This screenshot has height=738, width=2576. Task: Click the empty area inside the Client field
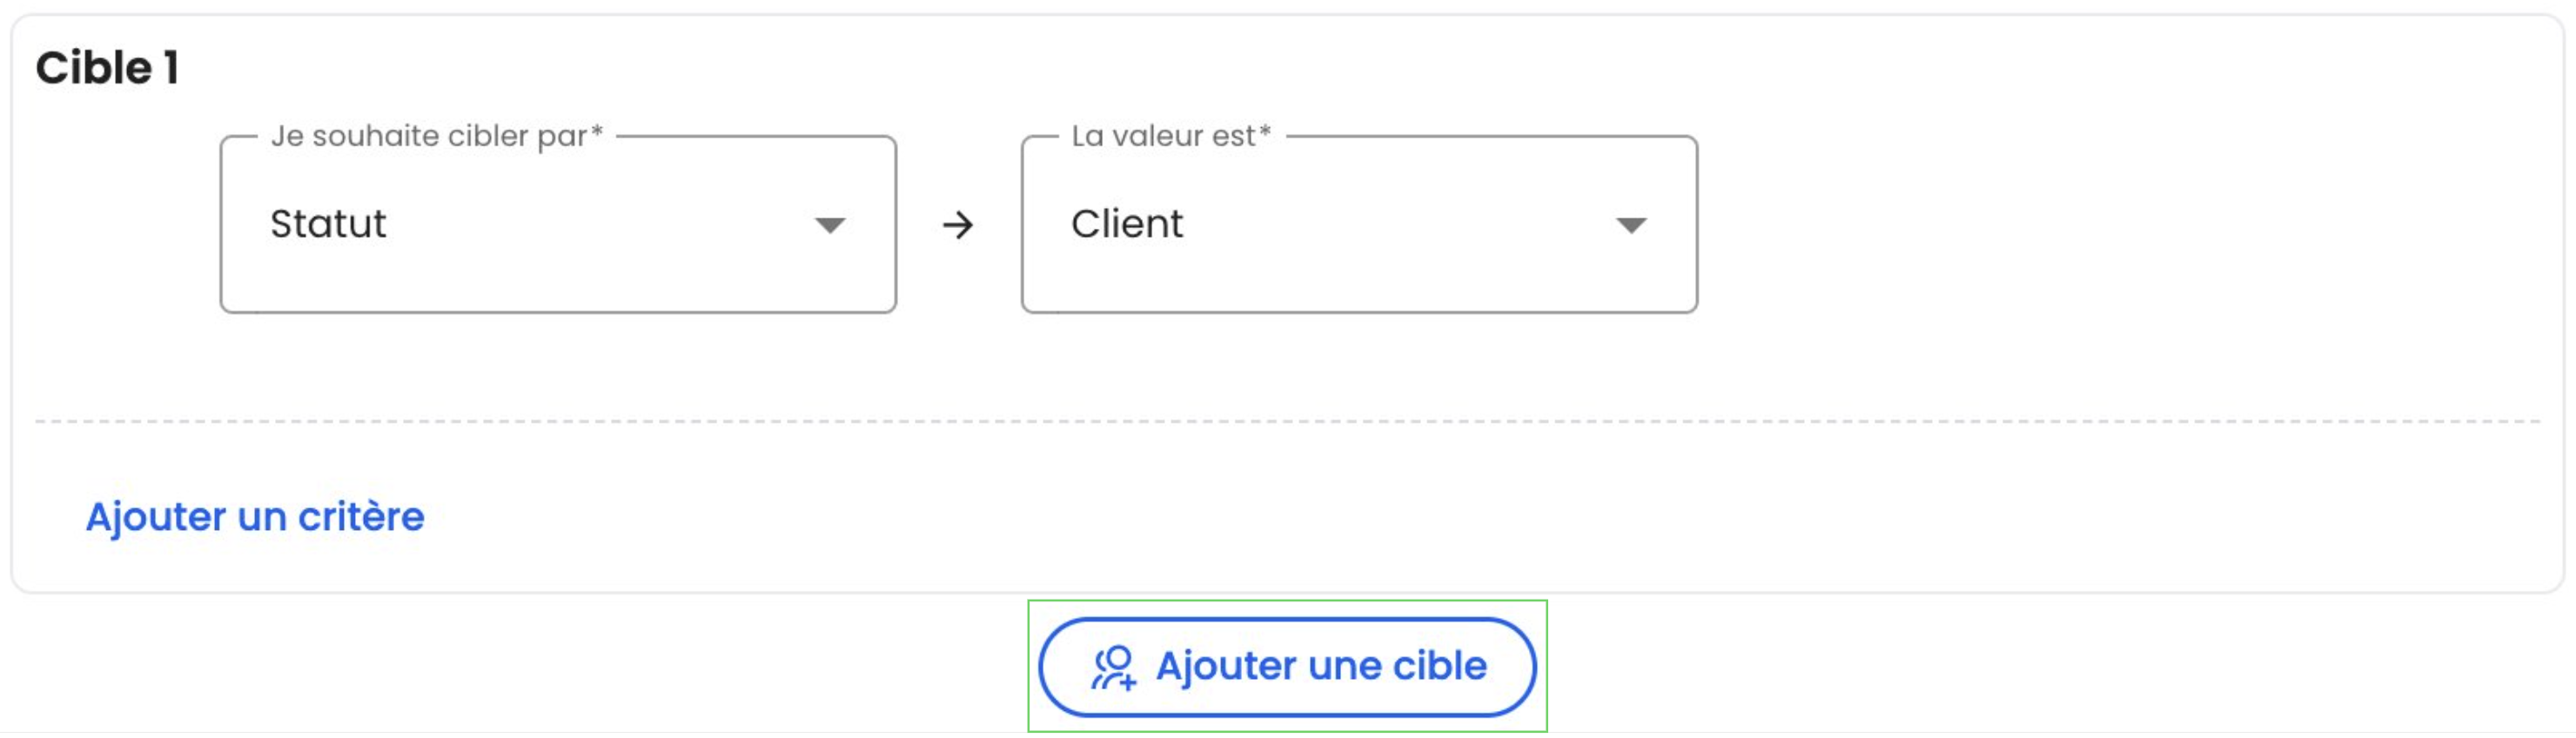(x=1400, y=225)
